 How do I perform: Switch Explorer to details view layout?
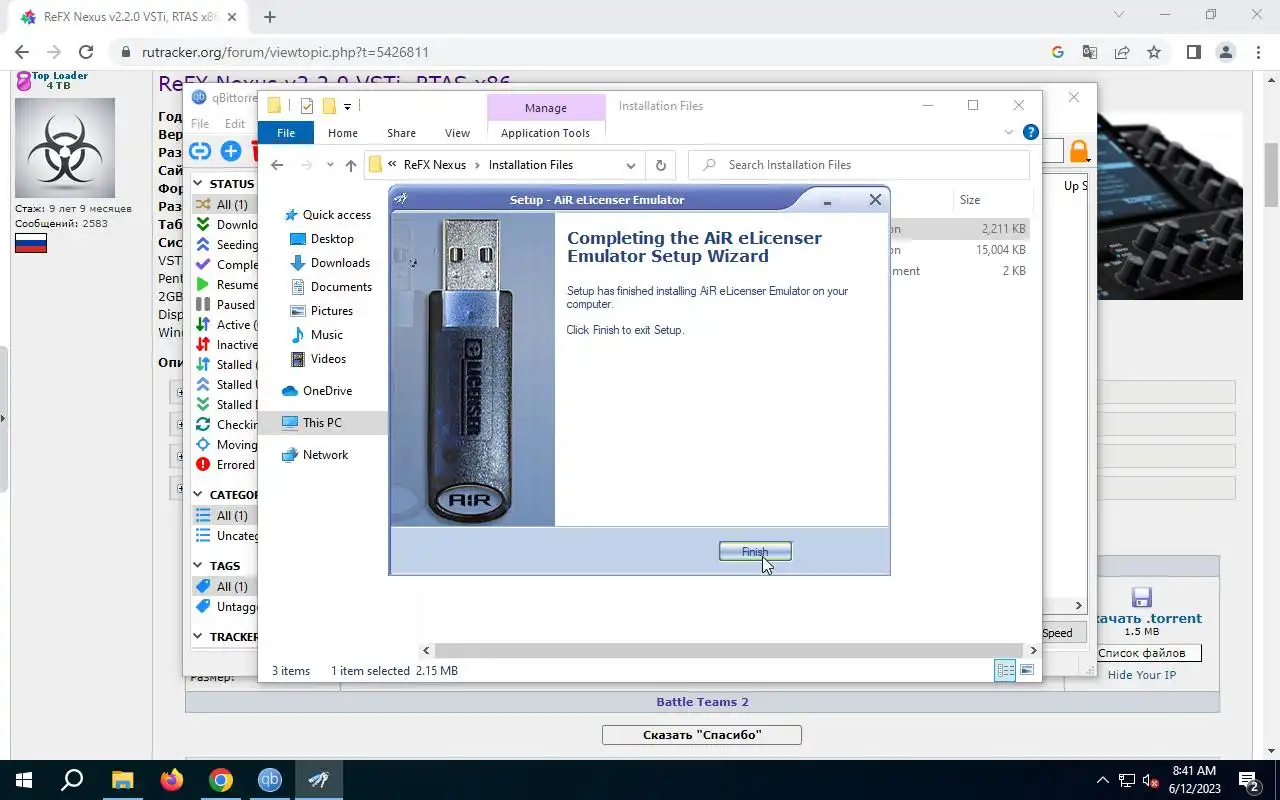point(1005,671)
